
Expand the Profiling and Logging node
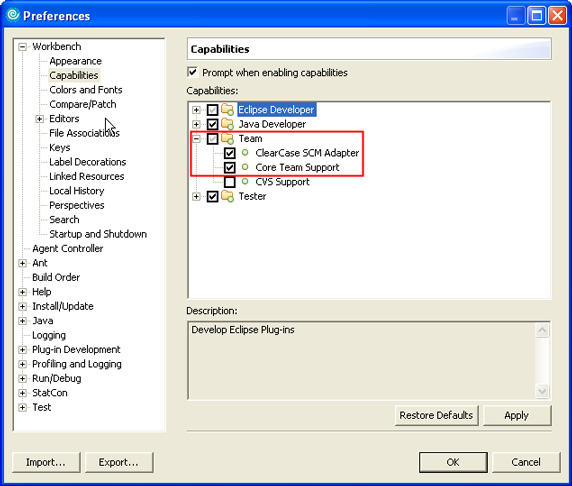pos(23,364)
